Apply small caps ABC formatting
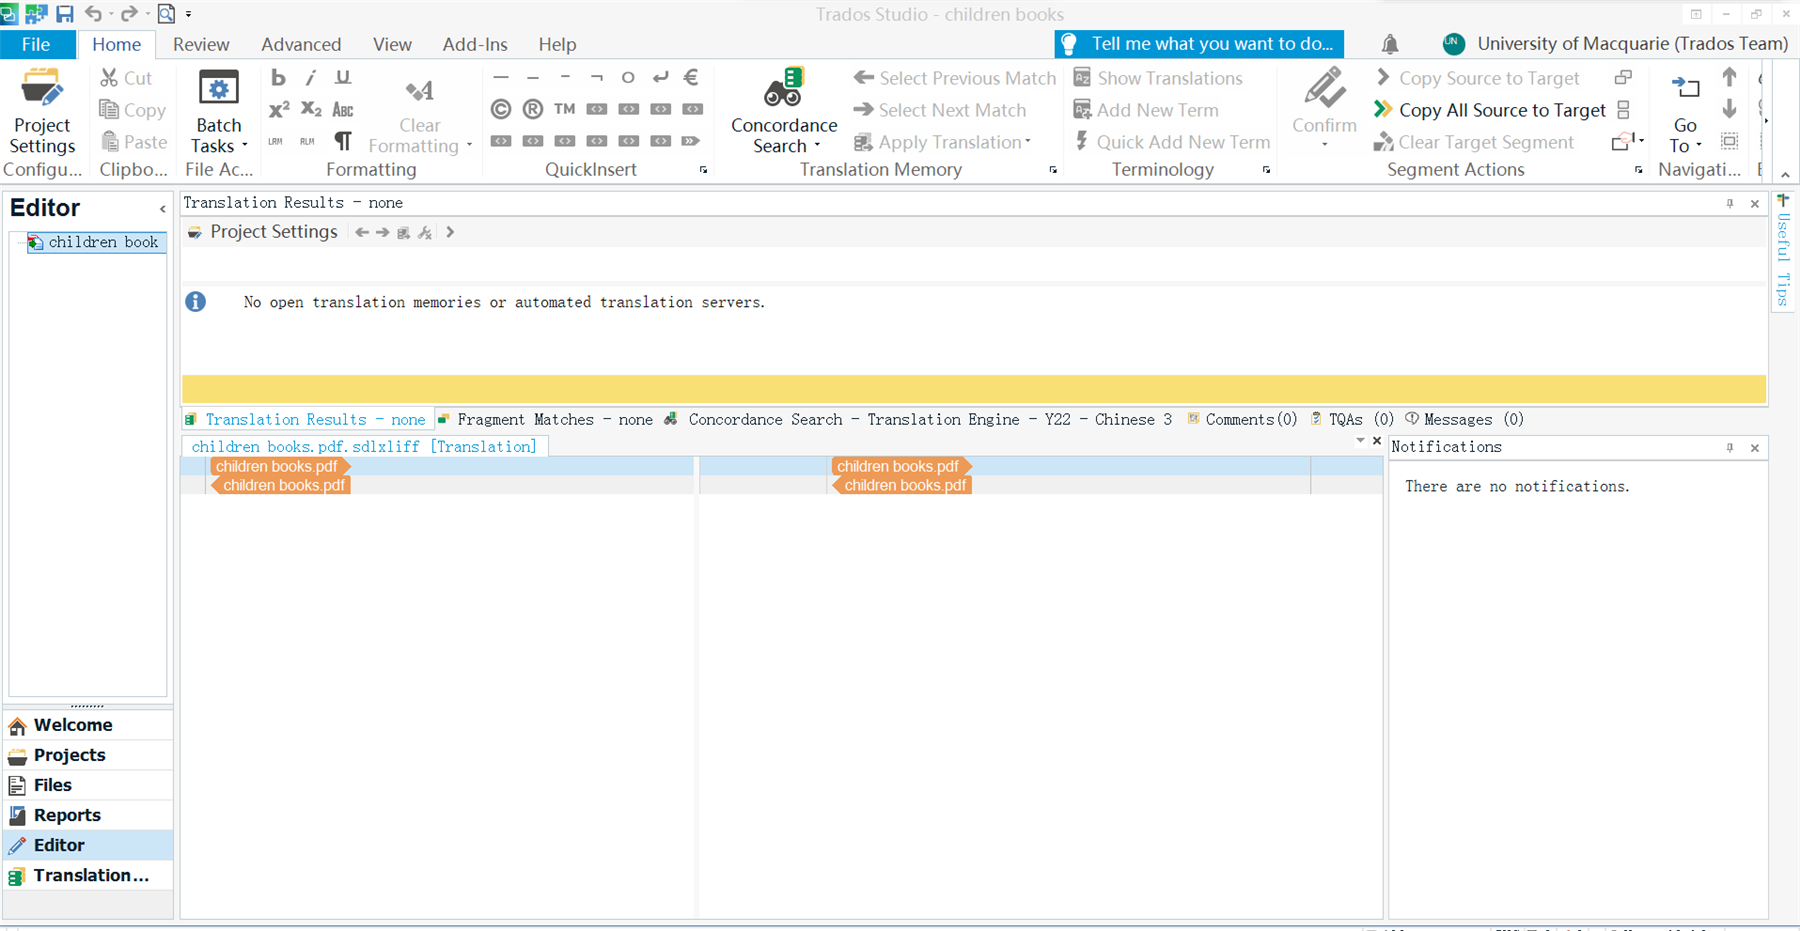The image size is (1800, 931). coord(343,109)
